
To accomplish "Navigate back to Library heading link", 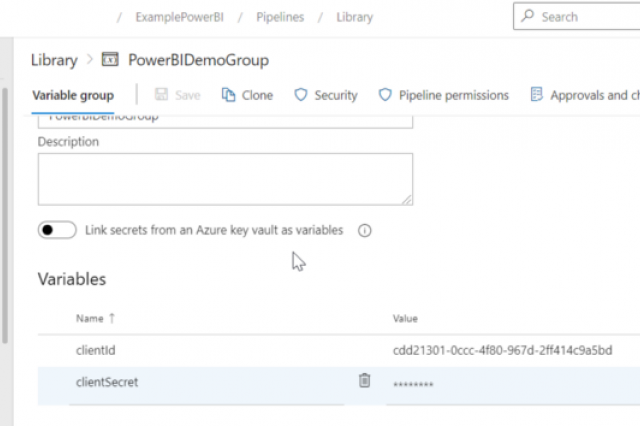I will pyautogui.click(x=54, y=60).
